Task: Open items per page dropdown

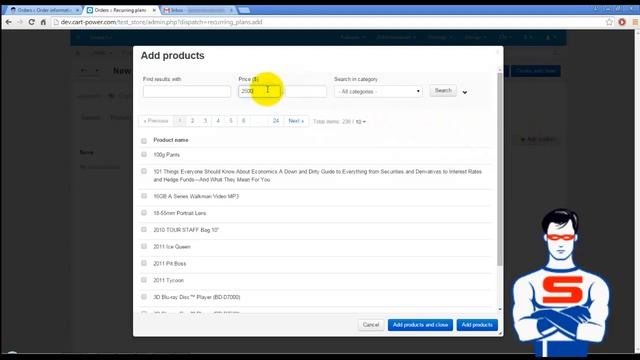Action: pos(360,122)
